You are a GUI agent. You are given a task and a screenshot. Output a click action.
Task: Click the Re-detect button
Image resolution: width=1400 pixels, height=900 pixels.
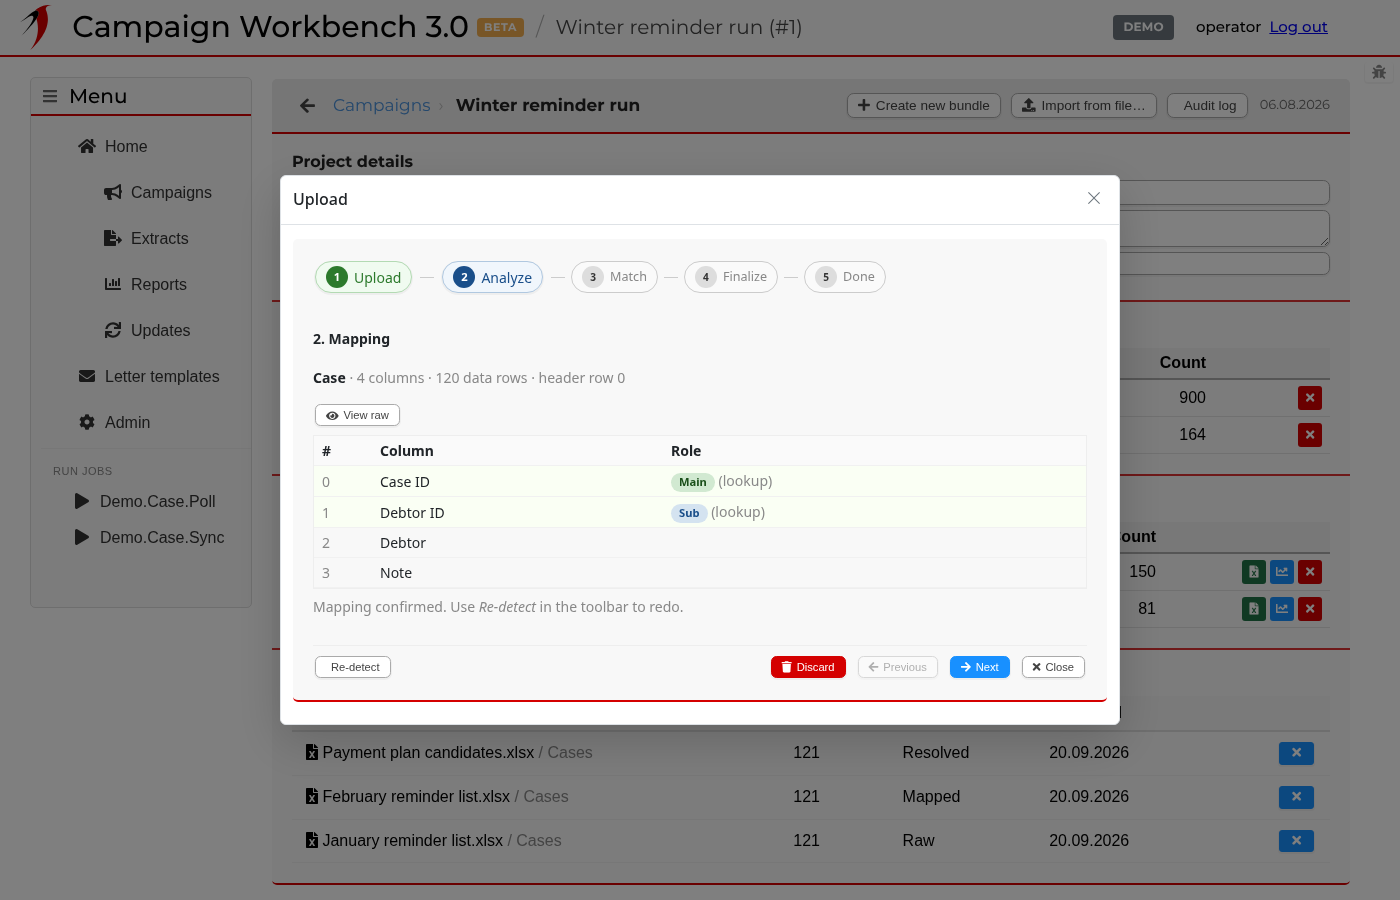[353, 667]
